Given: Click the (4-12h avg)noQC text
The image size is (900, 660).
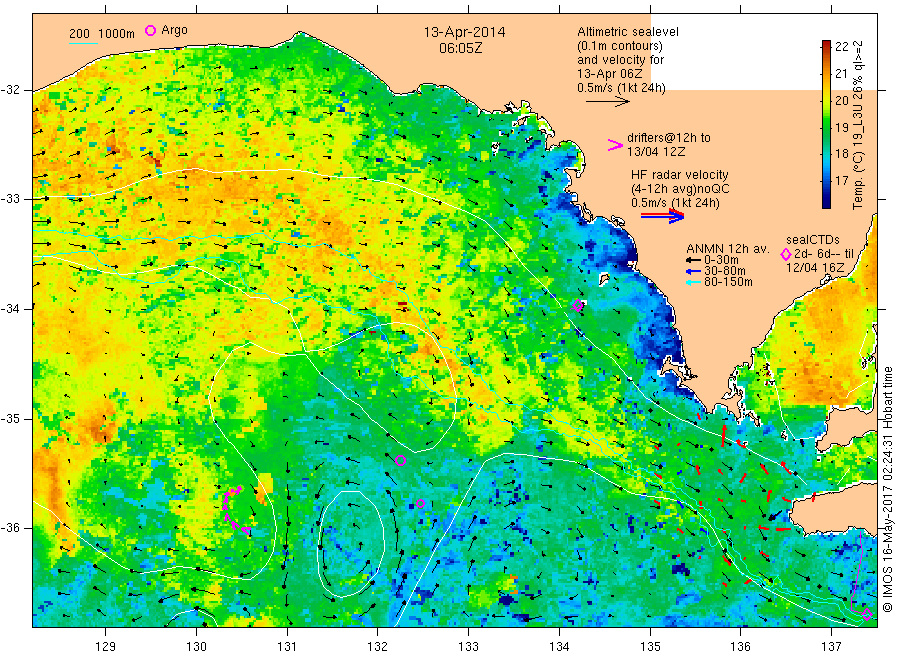Looking at the screenshot, I should (x=681, y=189).
